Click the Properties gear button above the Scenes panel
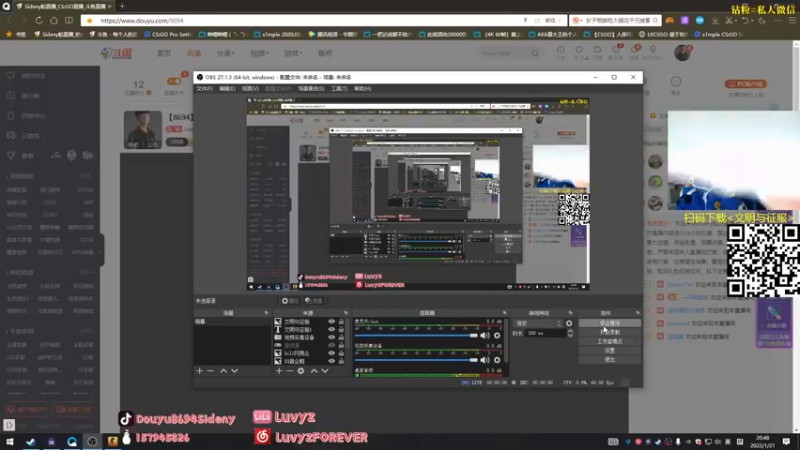 tap(290, 301)
